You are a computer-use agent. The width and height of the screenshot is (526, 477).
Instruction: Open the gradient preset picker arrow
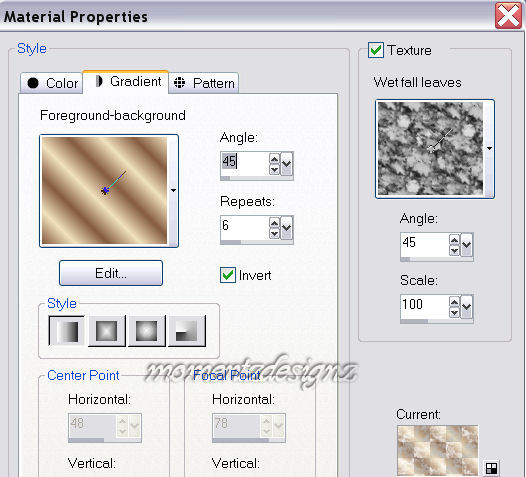tap(173, 191)
